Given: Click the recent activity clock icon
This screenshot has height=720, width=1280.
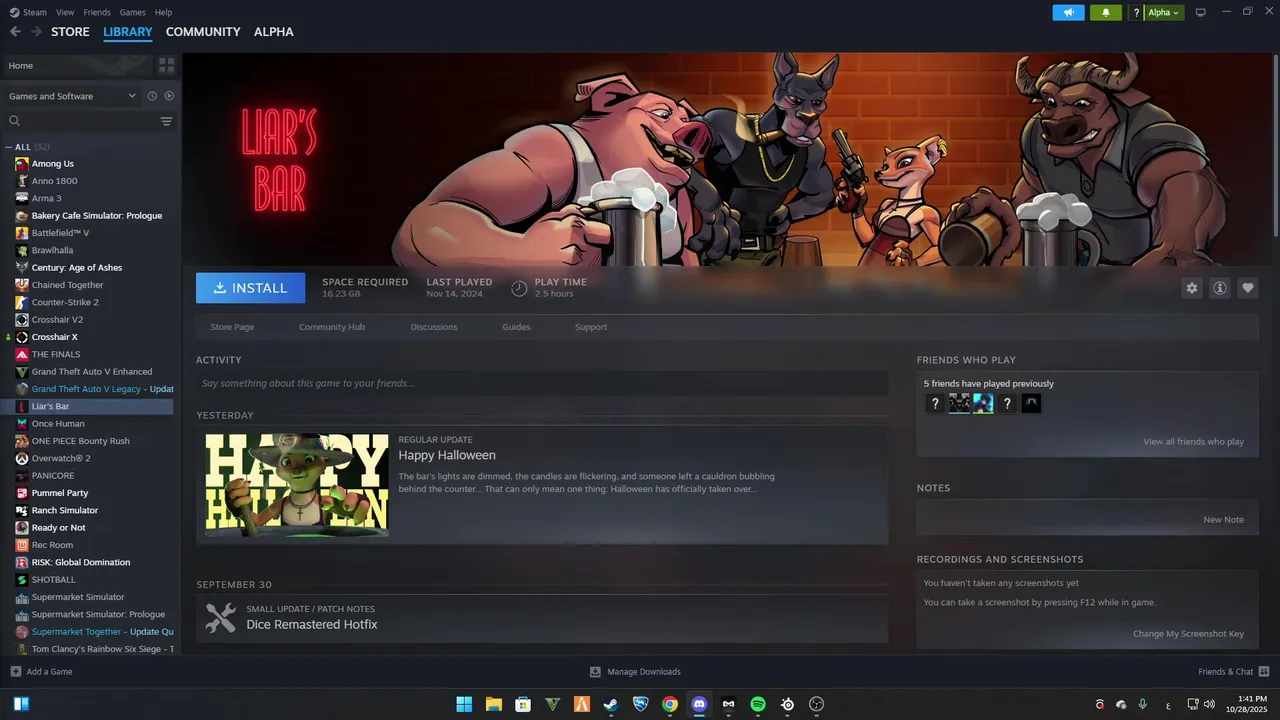Looking at the screenshot, I should click(x=152, y=96).
